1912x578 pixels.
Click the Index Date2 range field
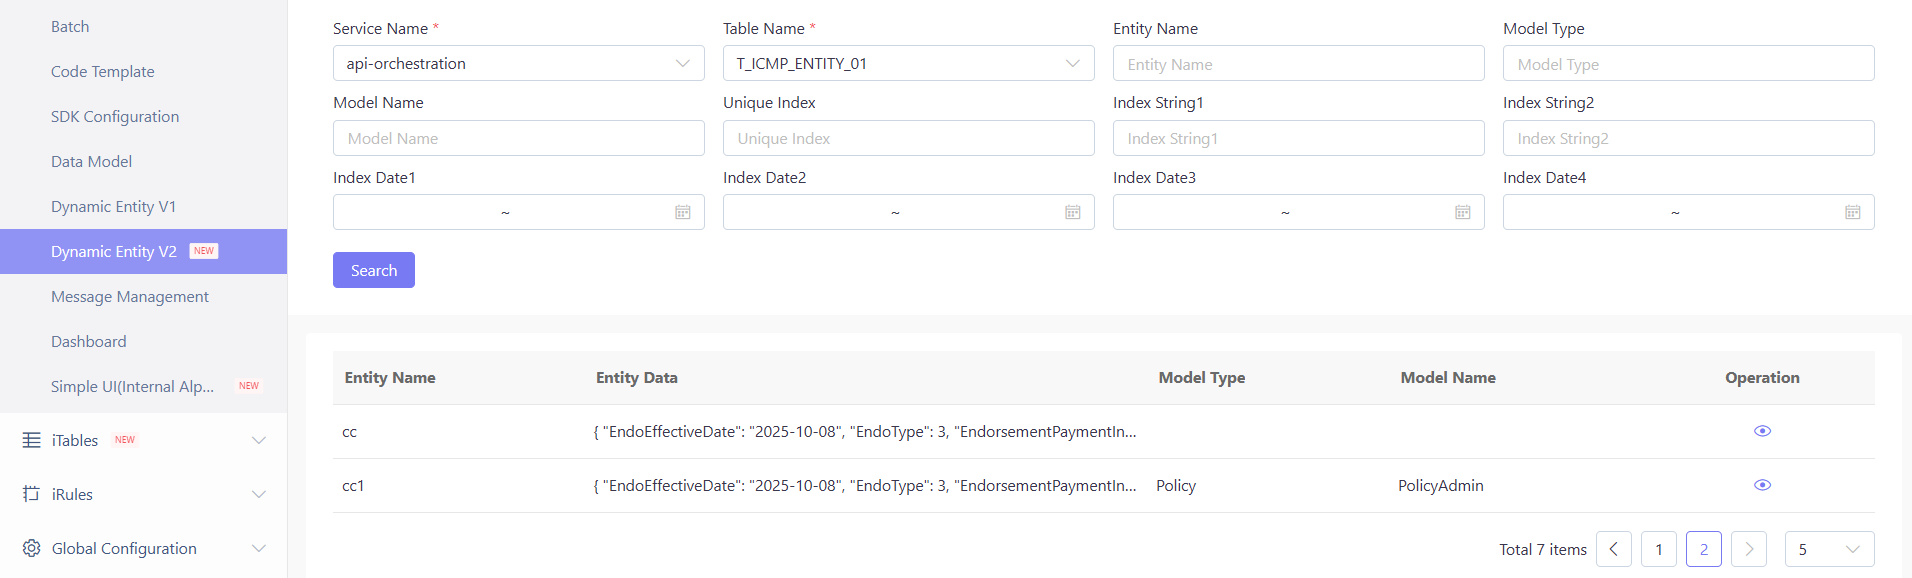[x=909, y=212]
